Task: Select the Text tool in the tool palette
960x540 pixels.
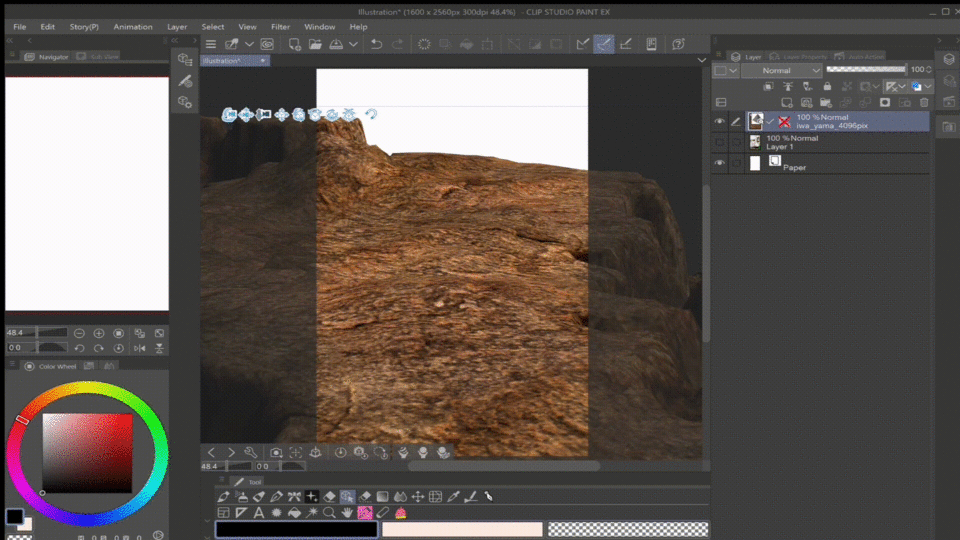Action: (x=258, y=513)
